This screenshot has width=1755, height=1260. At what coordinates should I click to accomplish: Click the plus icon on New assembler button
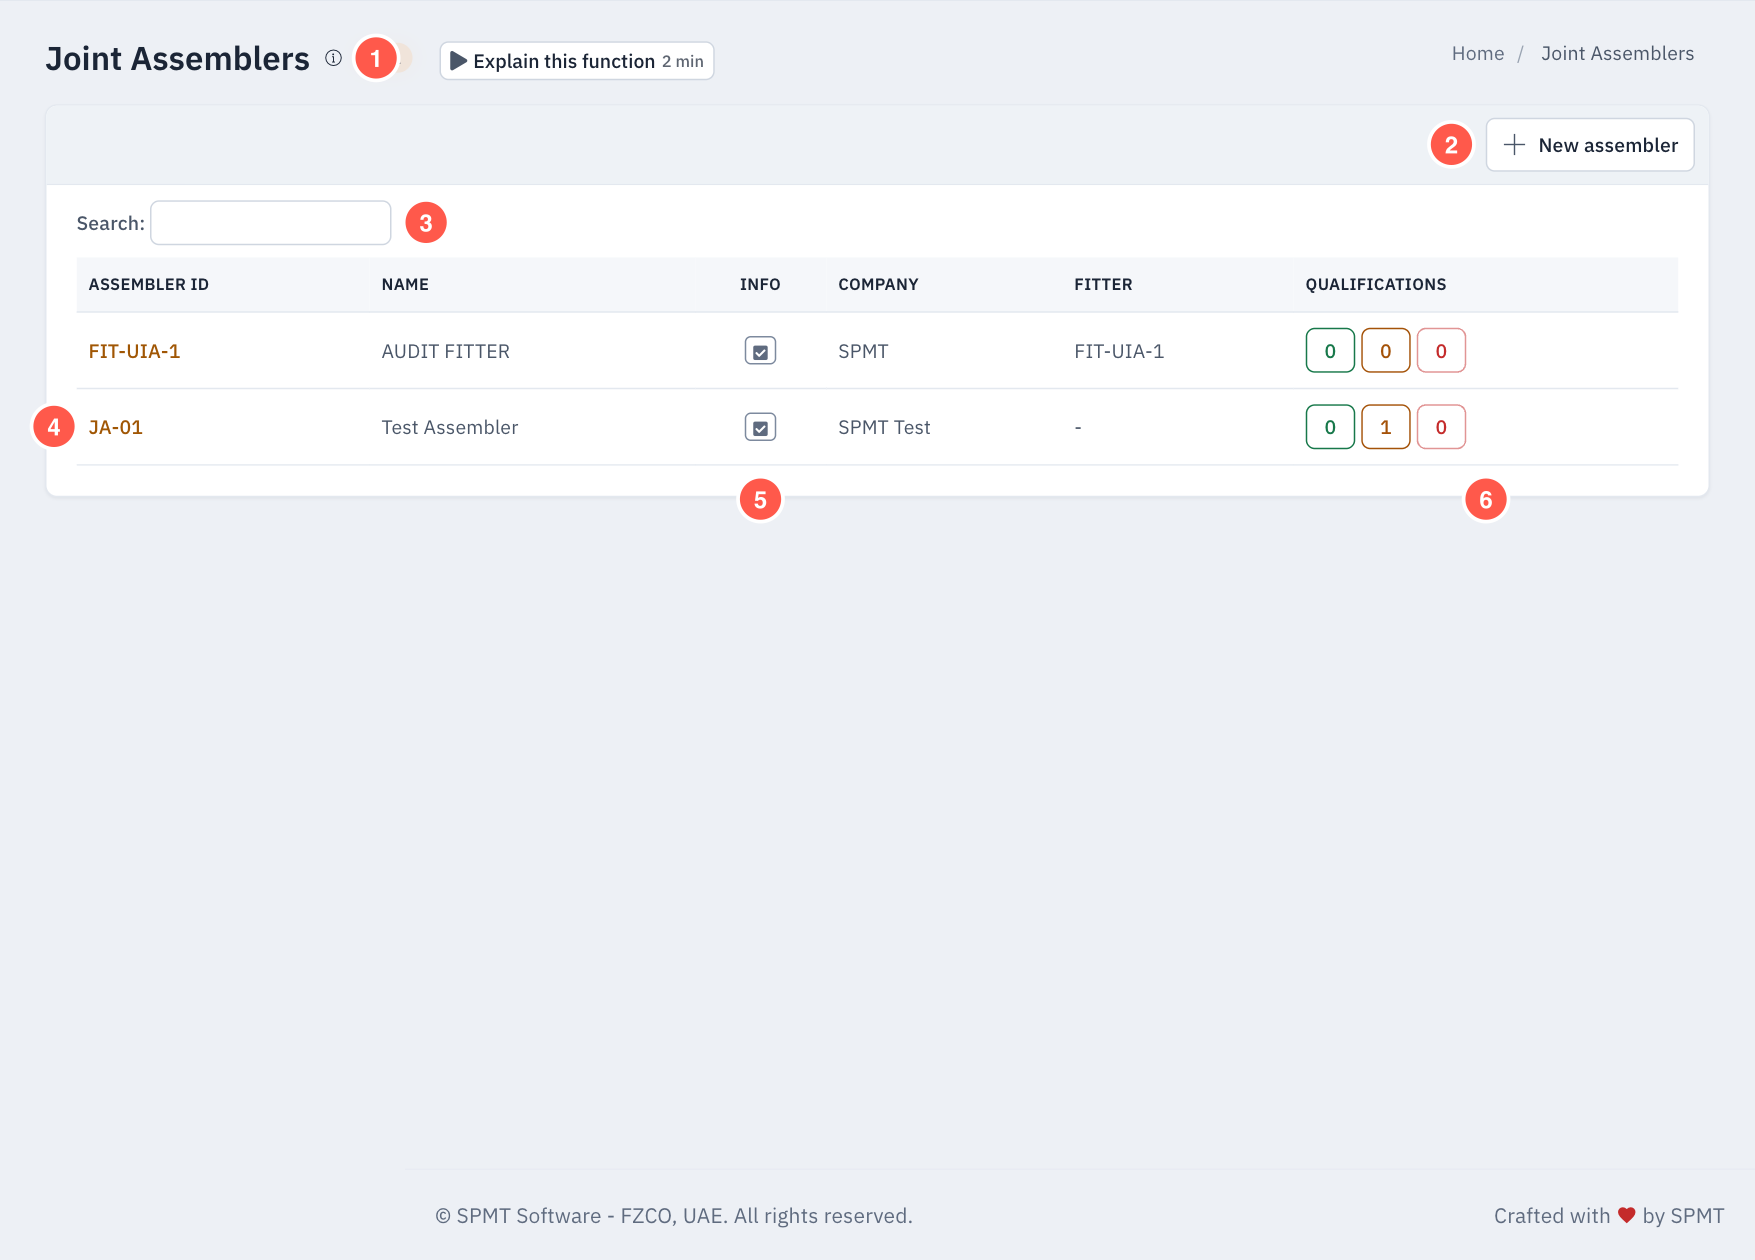tap(1514, 145)
